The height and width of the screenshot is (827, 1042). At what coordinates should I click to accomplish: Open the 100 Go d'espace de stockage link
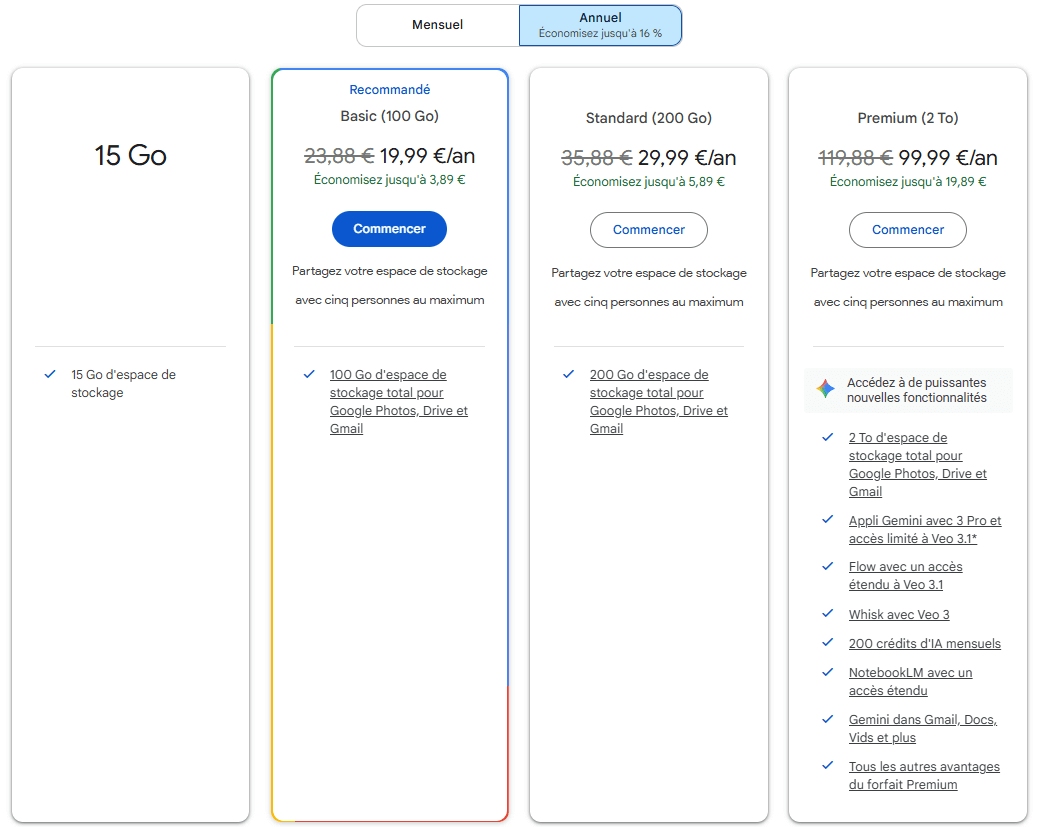coord(399,402)
